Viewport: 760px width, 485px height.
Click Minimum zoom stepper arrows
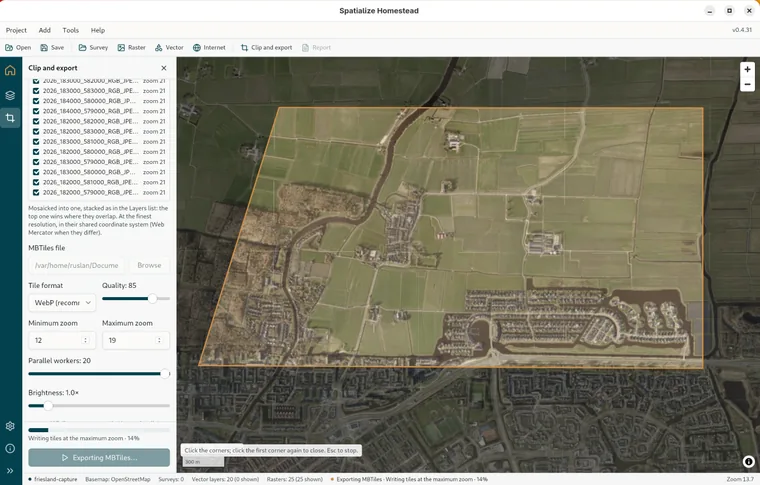[86, 340]
